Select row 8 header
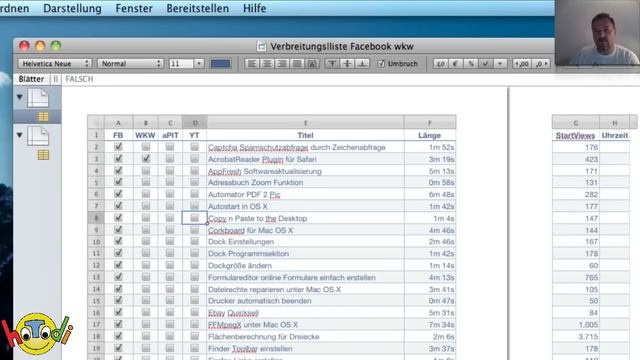Screen dimensions: 640x360 pos(96,218)
